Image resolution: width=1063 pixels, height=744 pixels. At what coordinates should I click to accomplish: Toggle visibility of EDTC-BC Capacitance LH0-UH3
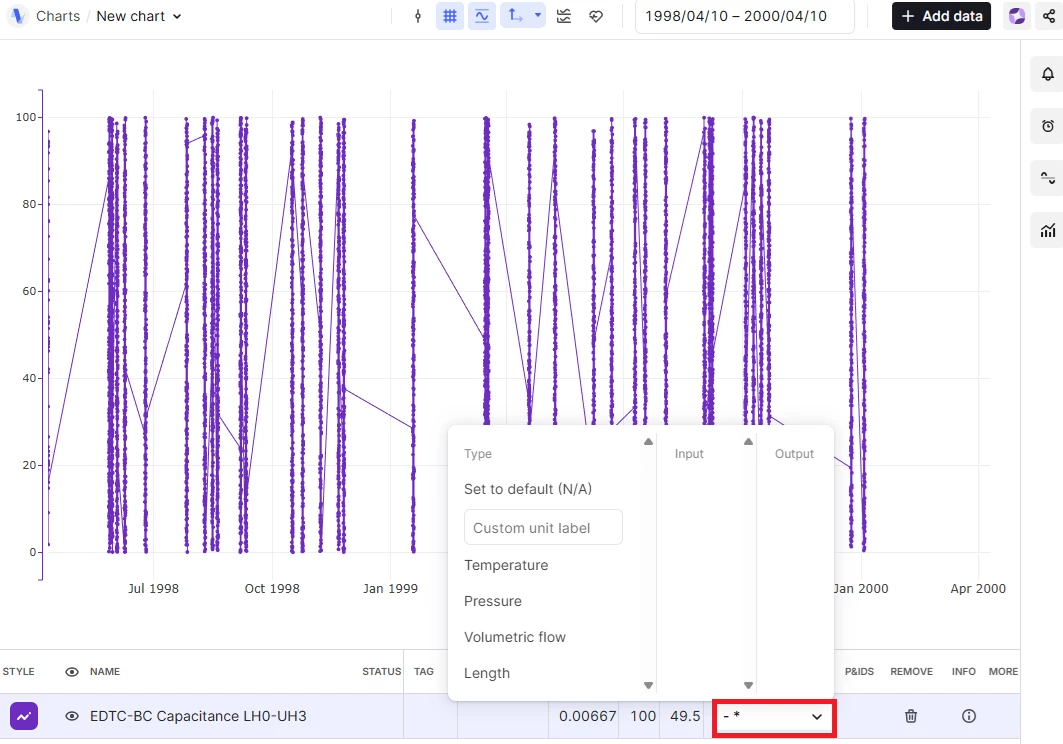[72, 716]
